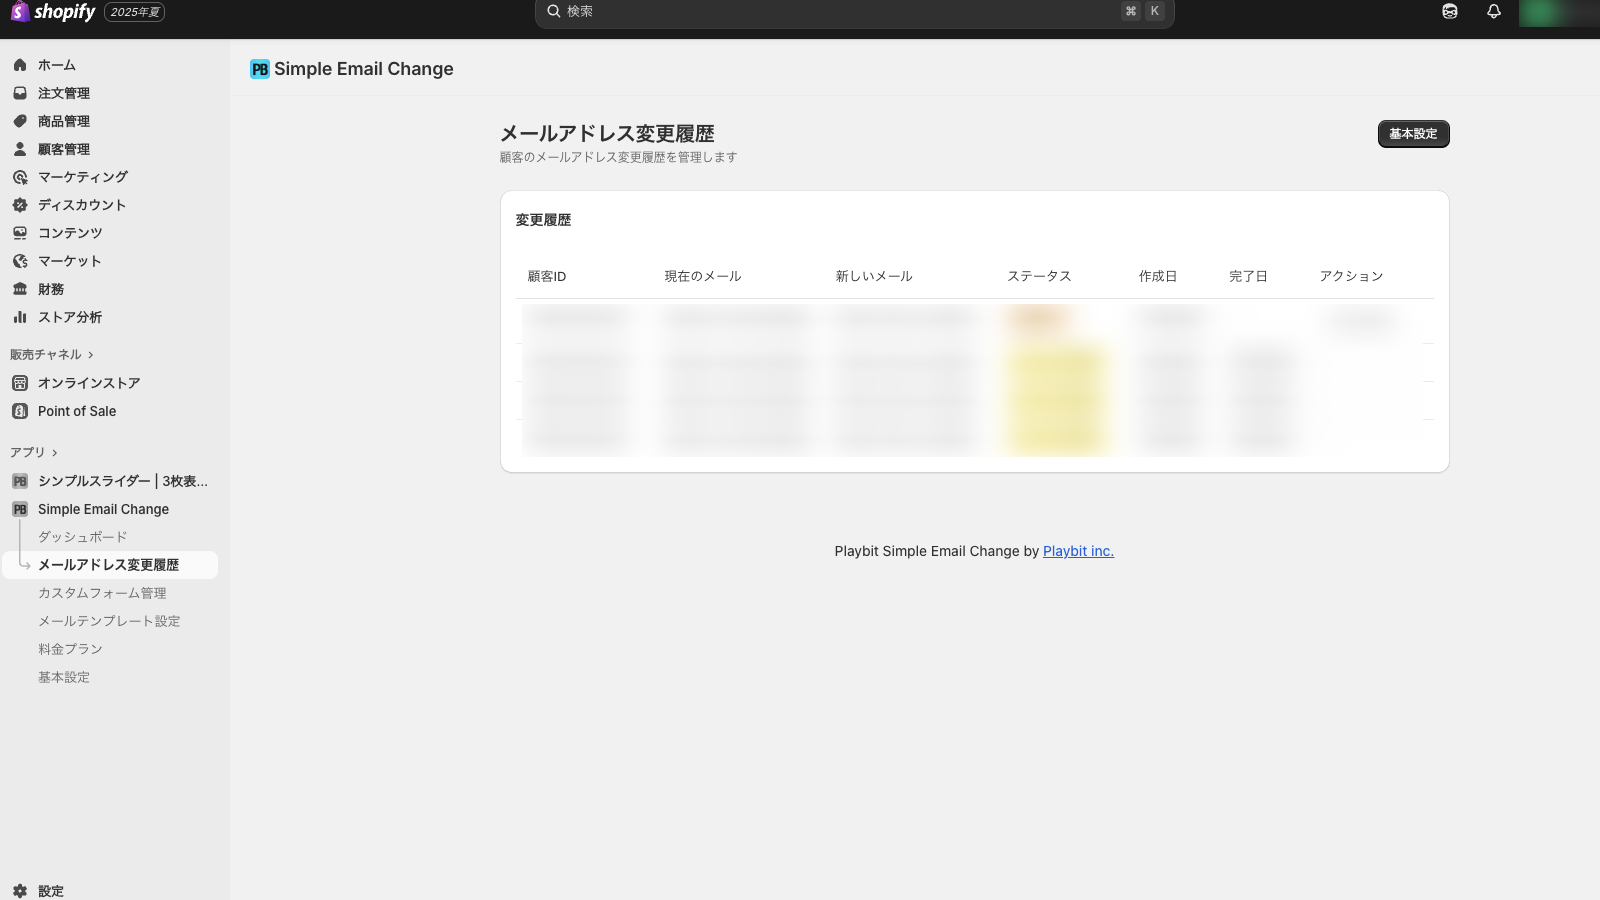Open Customers via the person icon

coord(20,149)
